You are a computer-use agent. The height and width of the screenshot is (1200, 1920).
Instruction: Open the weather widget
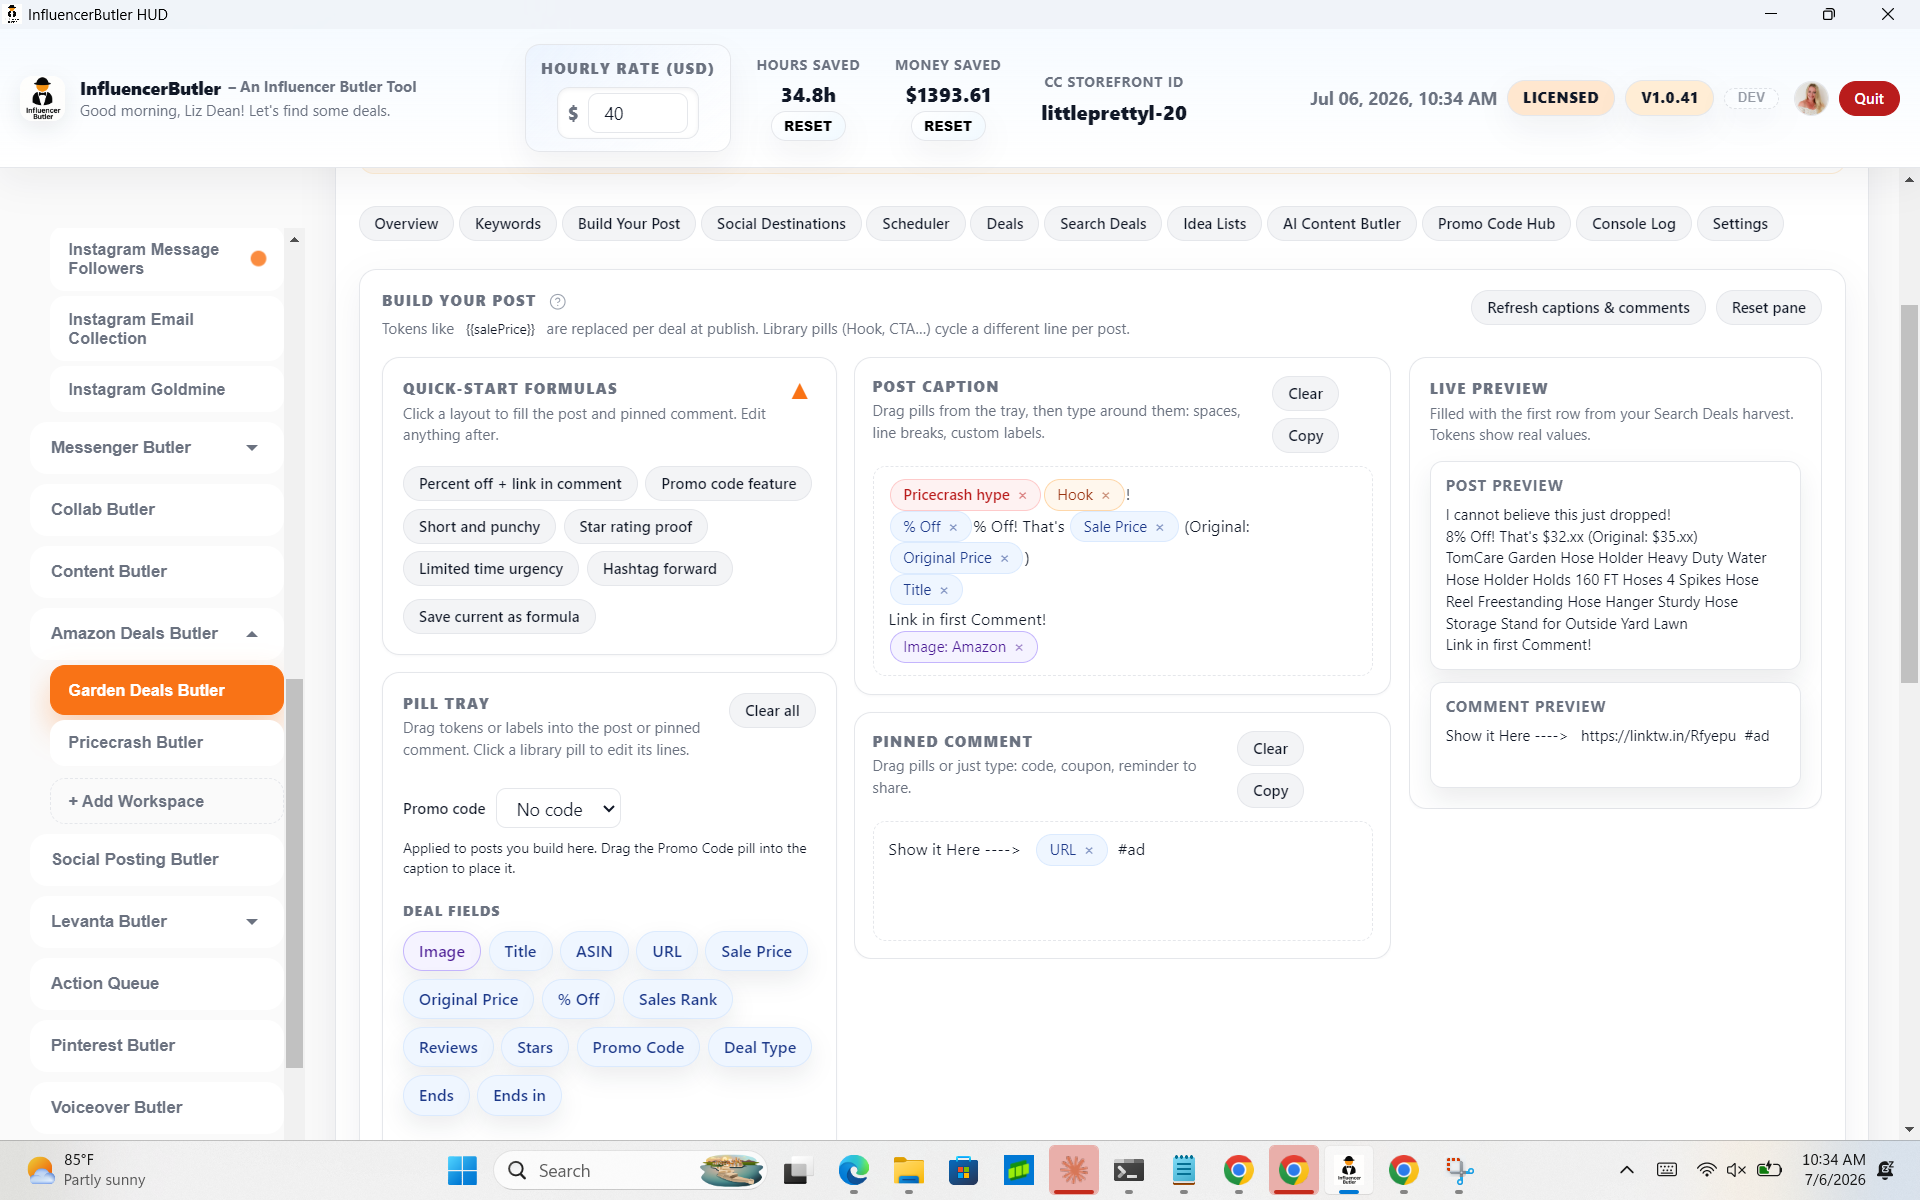88,1170
